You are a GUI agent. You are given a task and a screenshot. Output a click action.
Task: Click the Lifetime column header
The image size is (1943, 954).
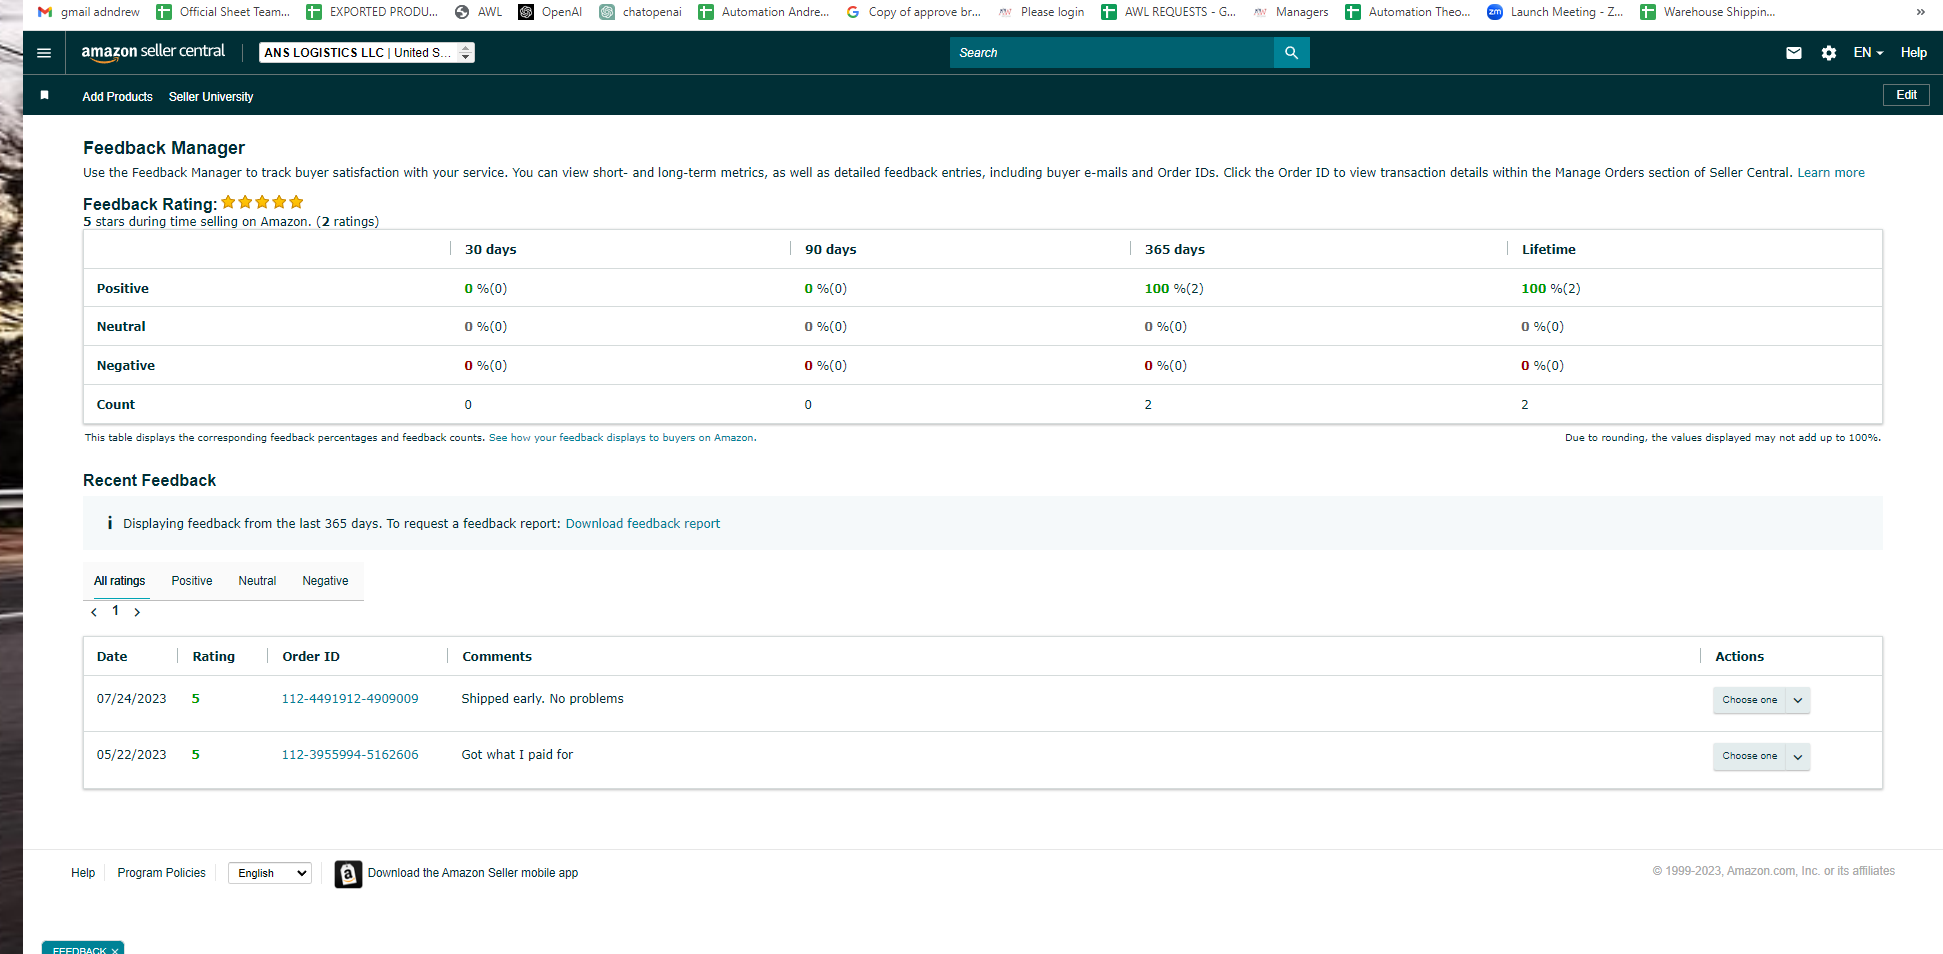(x=1549, y=250)
